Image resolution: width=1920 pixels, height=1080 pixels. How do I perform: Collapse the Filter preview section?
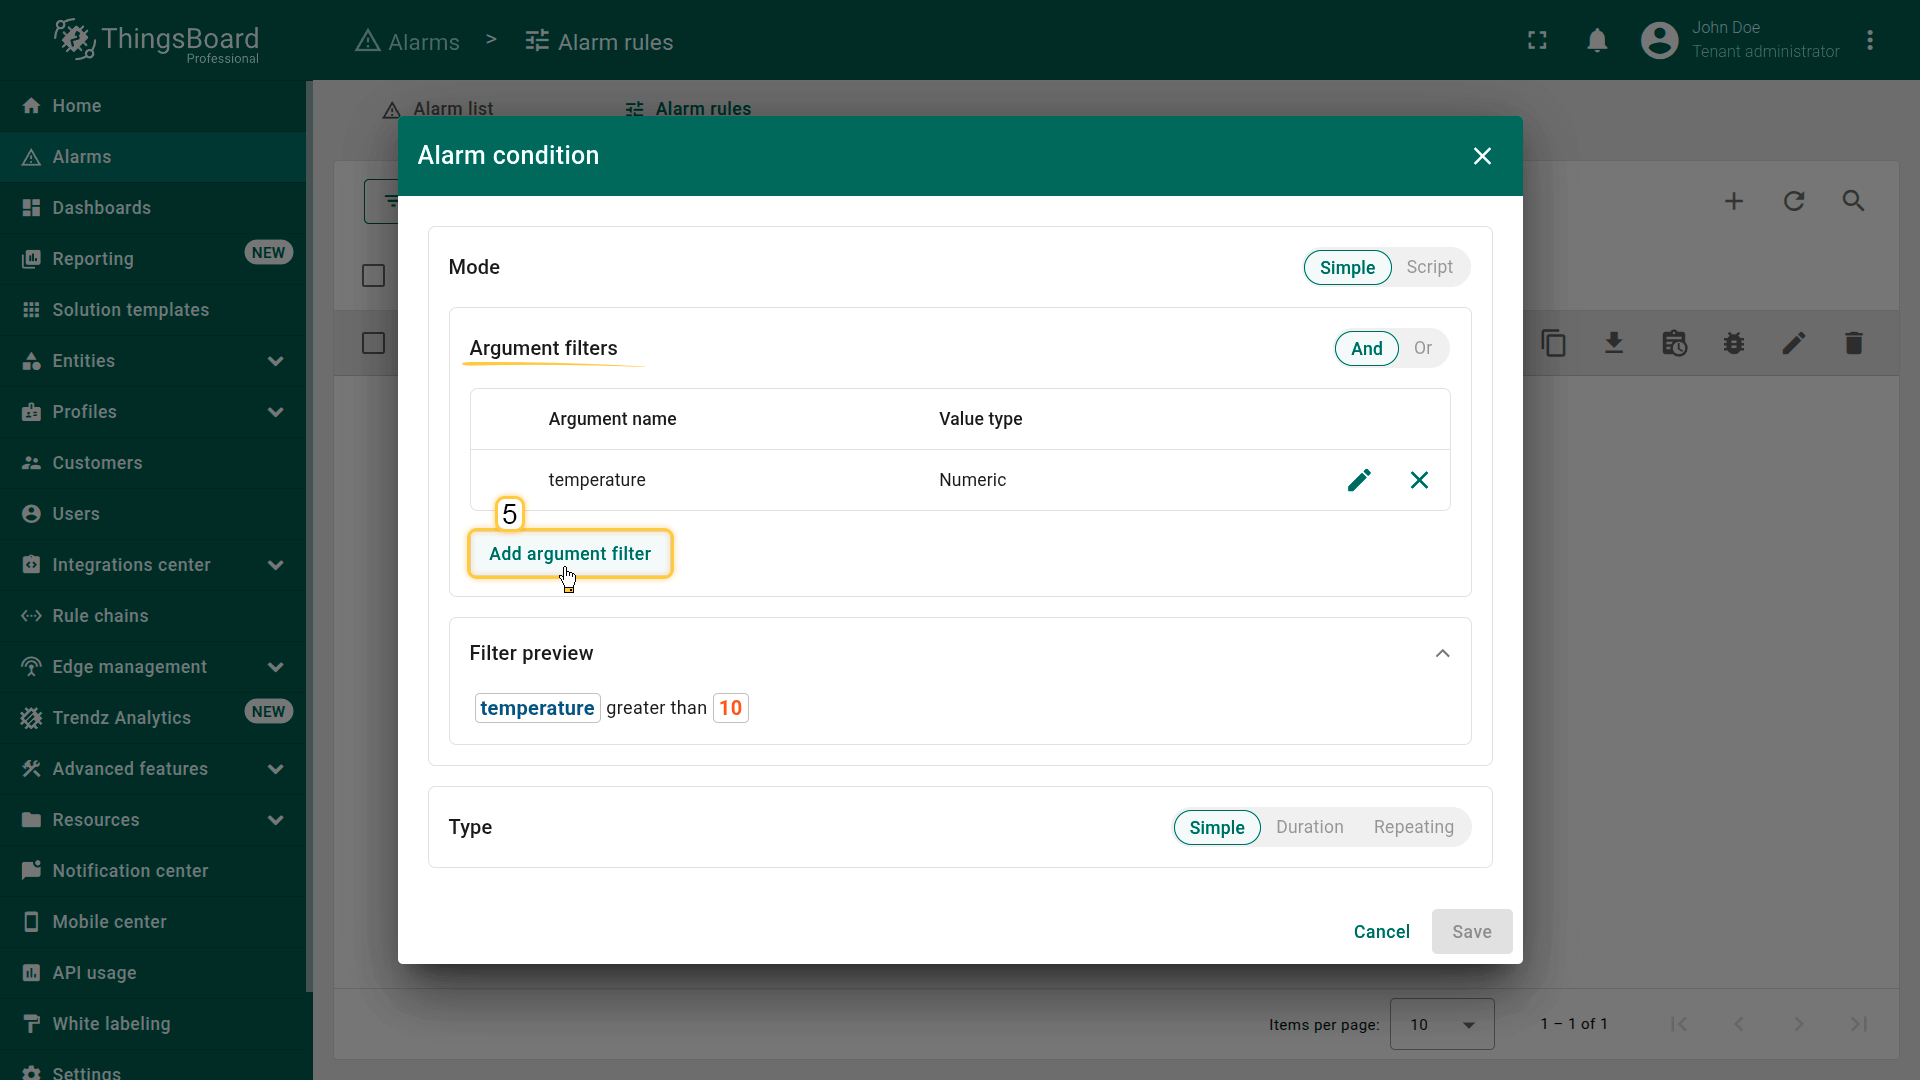(x=1441, y=653)
